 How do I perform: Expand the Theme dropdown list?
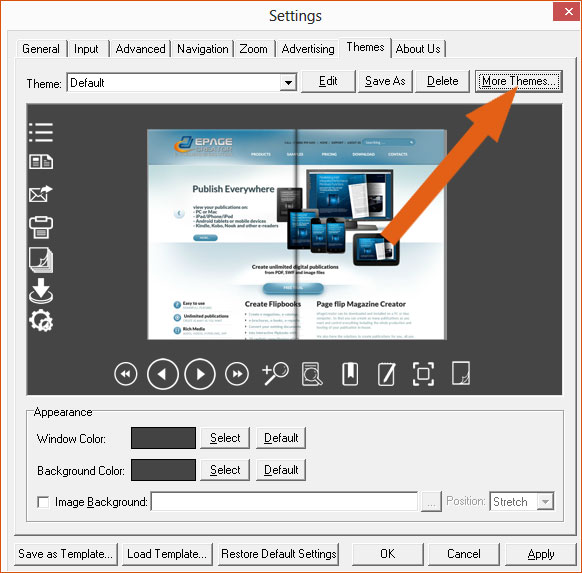pyautogui.click(x=288, y=82)
